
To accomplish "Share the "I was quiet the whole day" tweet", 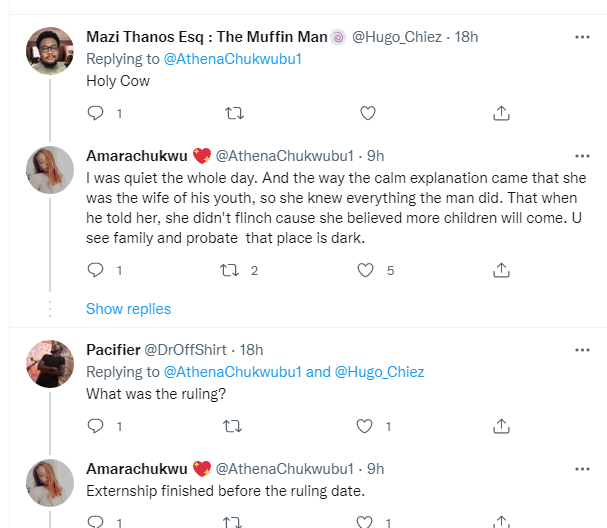I will coord(502,270).
